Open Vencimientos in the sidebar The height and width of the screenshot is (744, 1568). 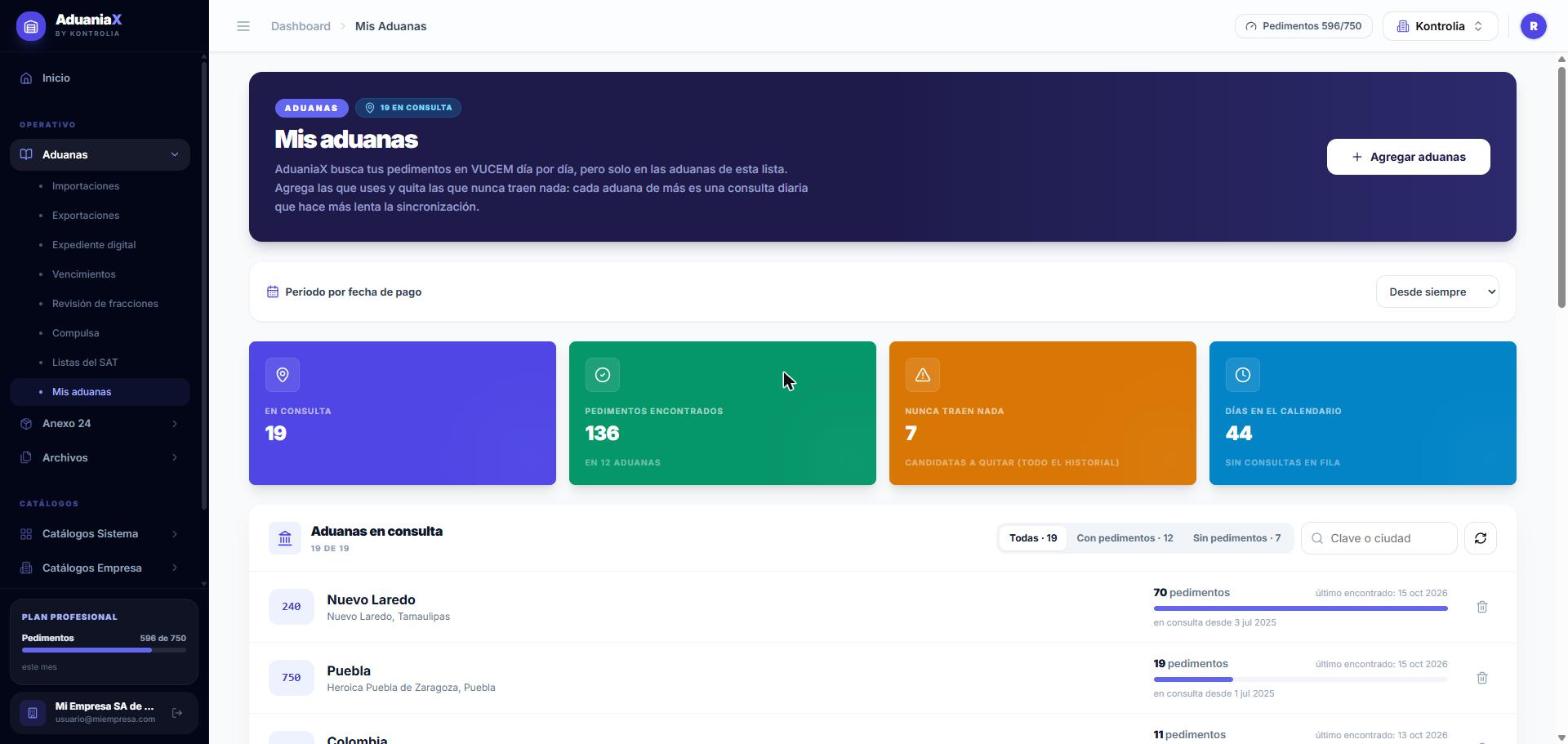pos(83,274)
